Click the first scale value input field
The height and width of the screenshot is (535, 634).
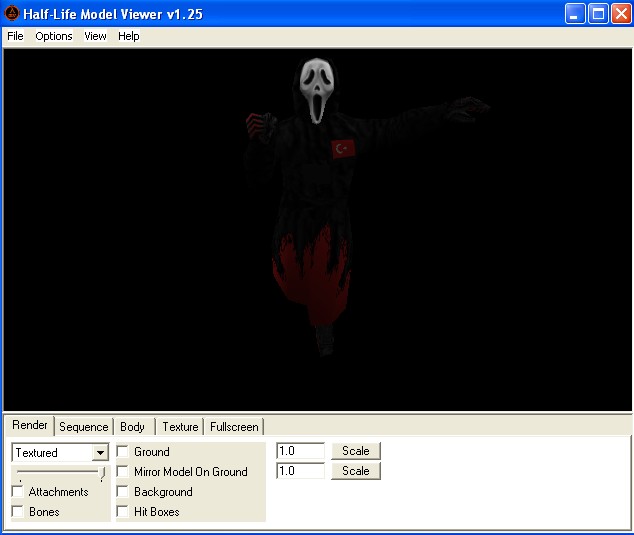click(x=300, y=451)
